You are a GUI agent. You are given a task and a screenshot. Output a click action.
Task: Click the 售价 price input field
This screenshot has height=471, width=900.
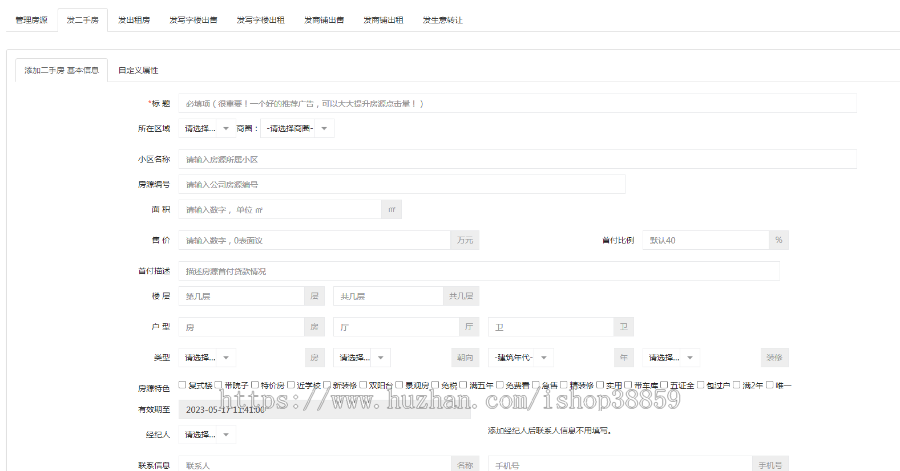tap(315, 240)
